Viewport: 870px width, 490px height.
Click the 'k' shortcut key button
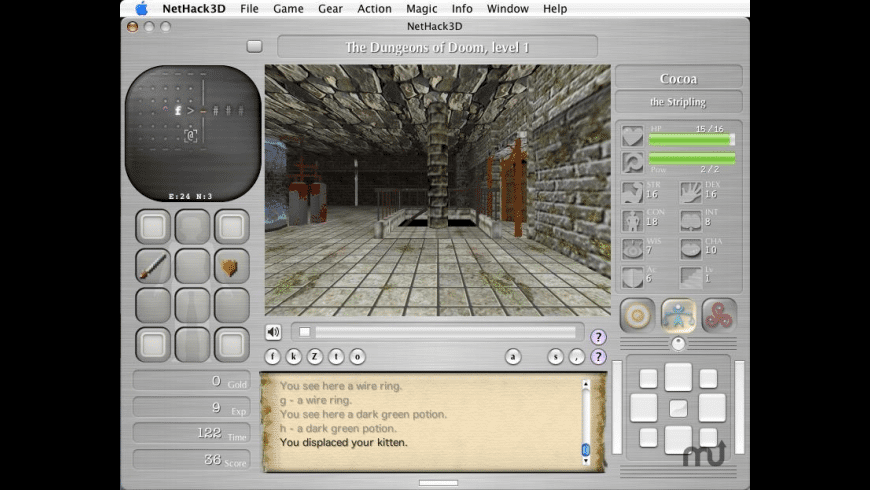(x=294, y=356)
